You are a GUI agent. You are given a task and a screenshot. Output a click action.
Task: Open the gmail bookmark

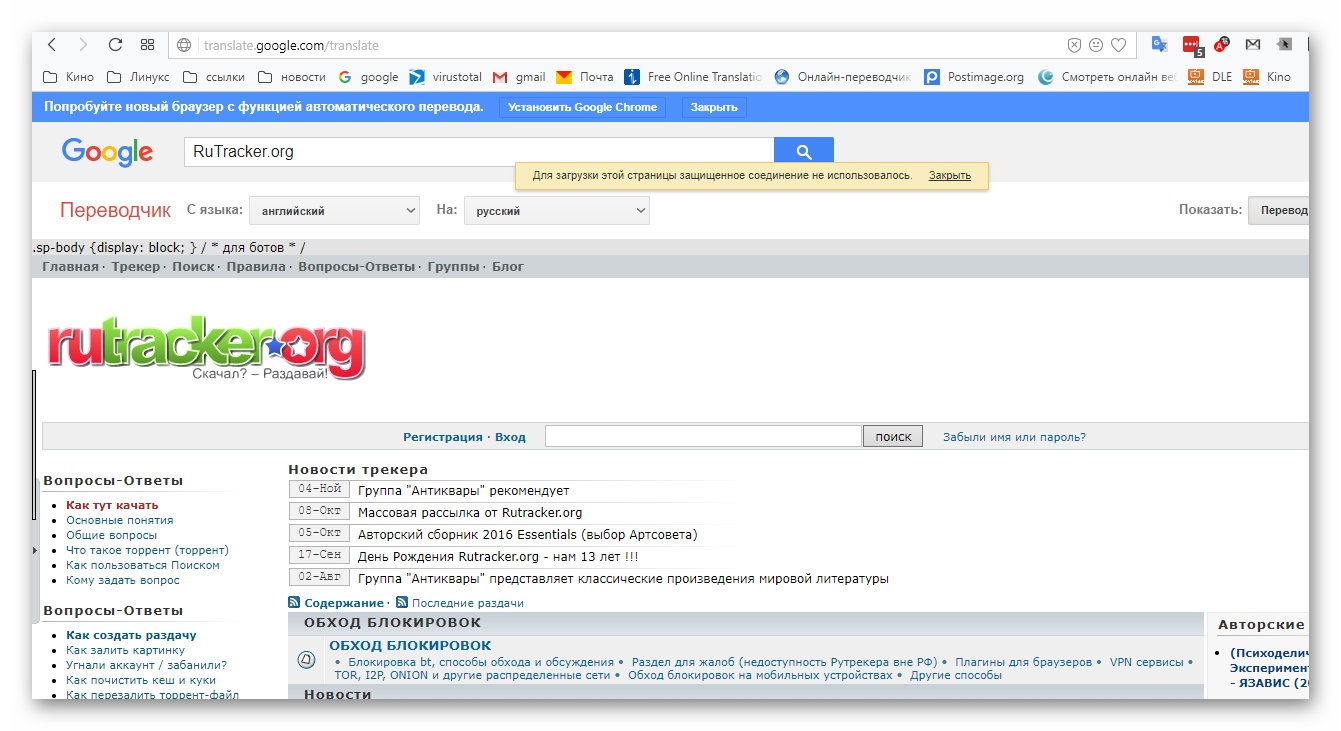[x=519, y=77]
